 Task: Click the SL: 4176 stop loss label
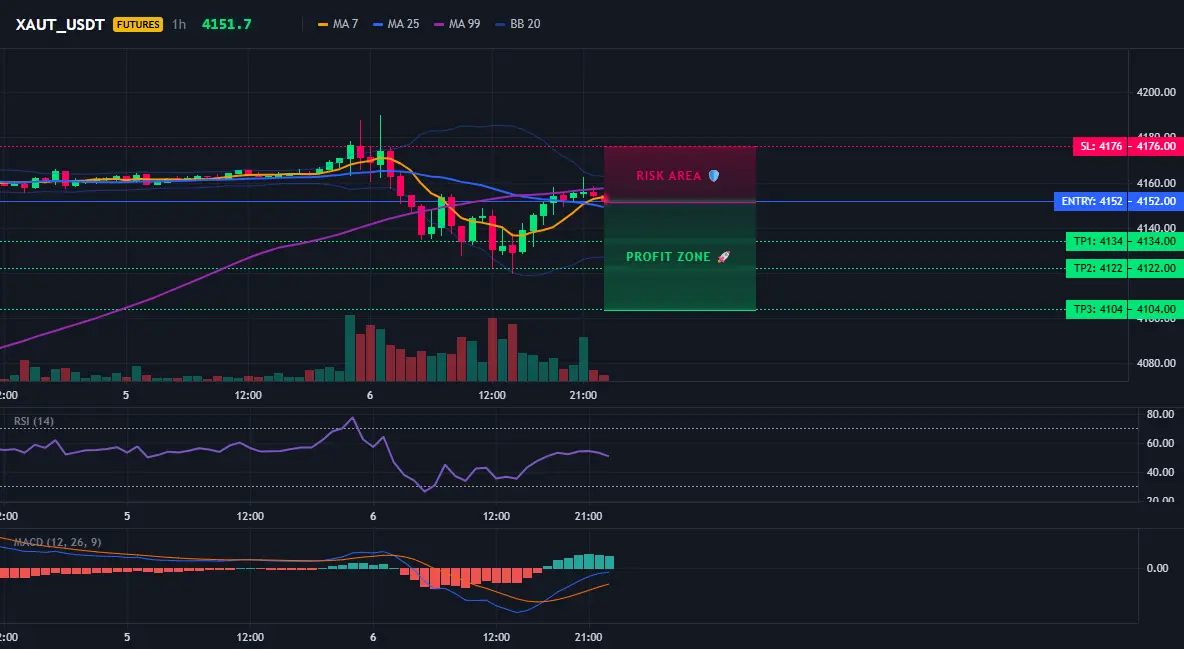[1101, 147]
